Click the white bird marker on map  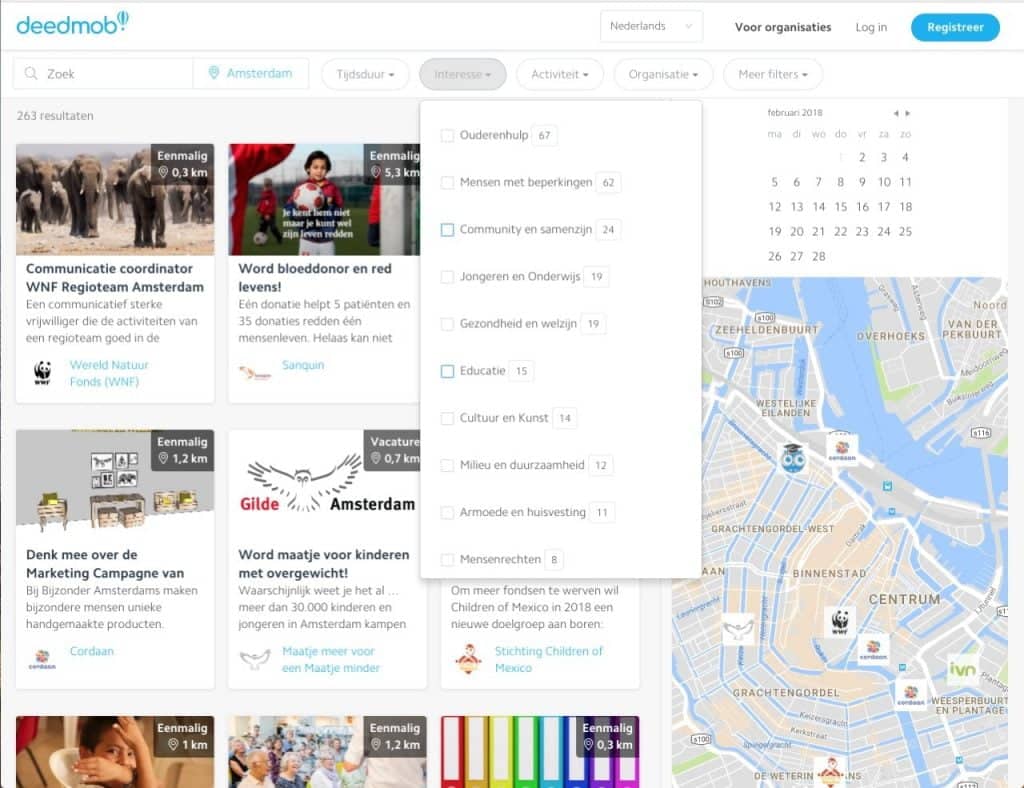pos(738,629)
